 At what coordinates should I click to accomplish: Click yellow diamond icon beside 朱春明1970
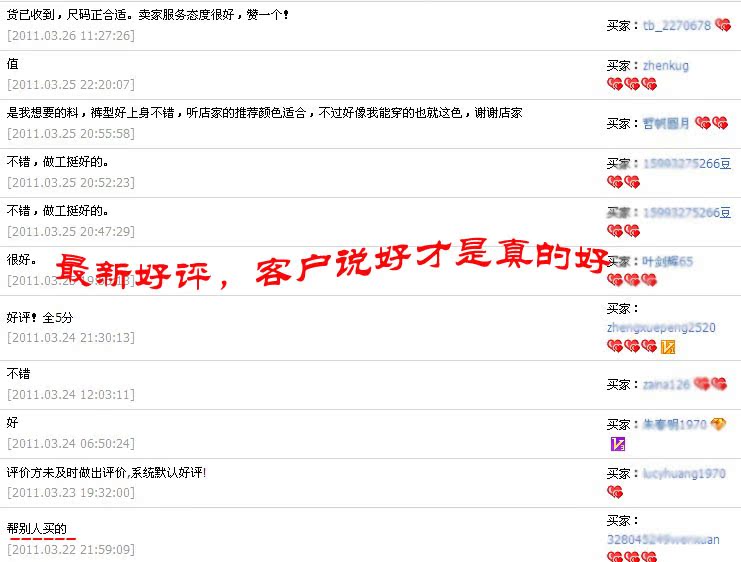(718, 424)
